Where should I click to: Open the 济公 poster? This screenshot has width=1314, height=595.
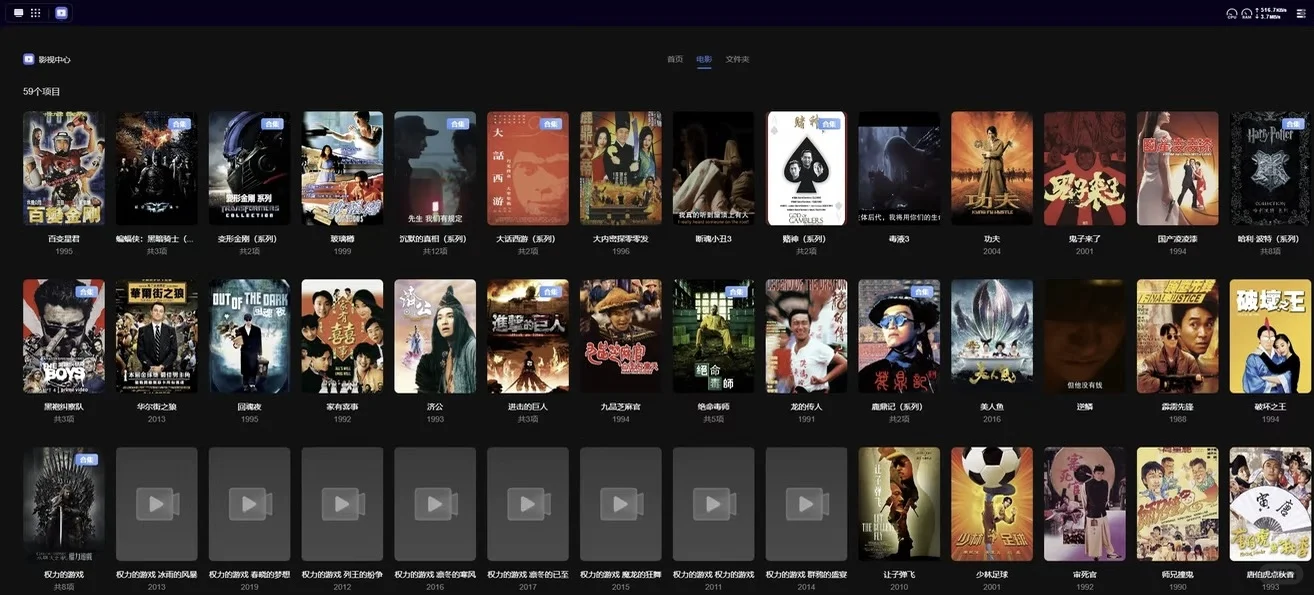click(435, 336)
